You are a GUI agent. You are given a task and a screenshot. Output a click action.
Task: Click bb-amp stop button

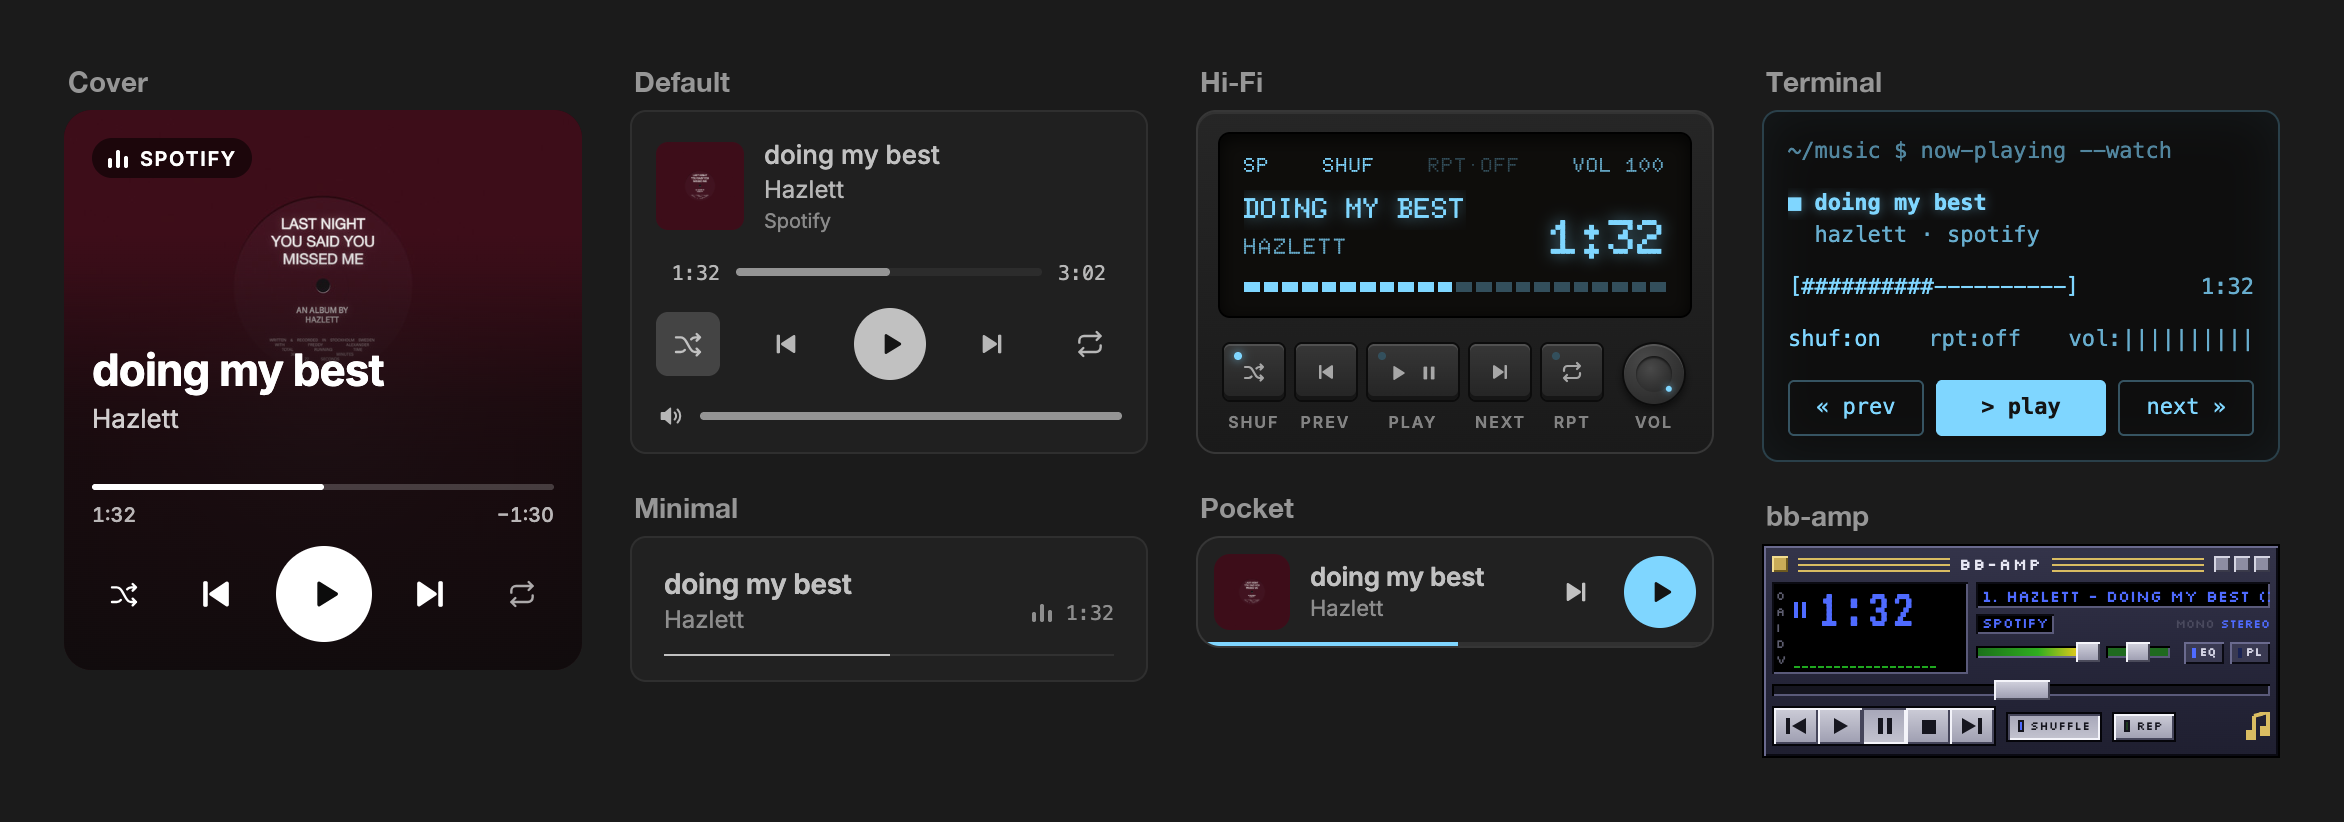1928,726
